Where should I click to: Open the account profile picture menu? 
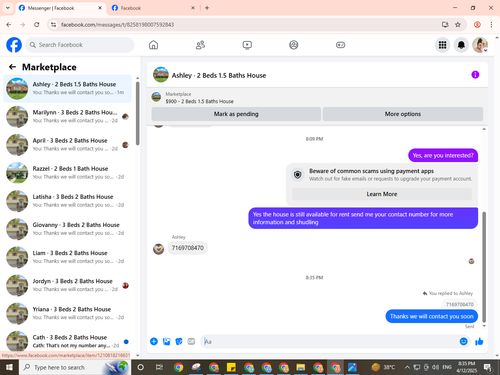[x=480, y=45]
